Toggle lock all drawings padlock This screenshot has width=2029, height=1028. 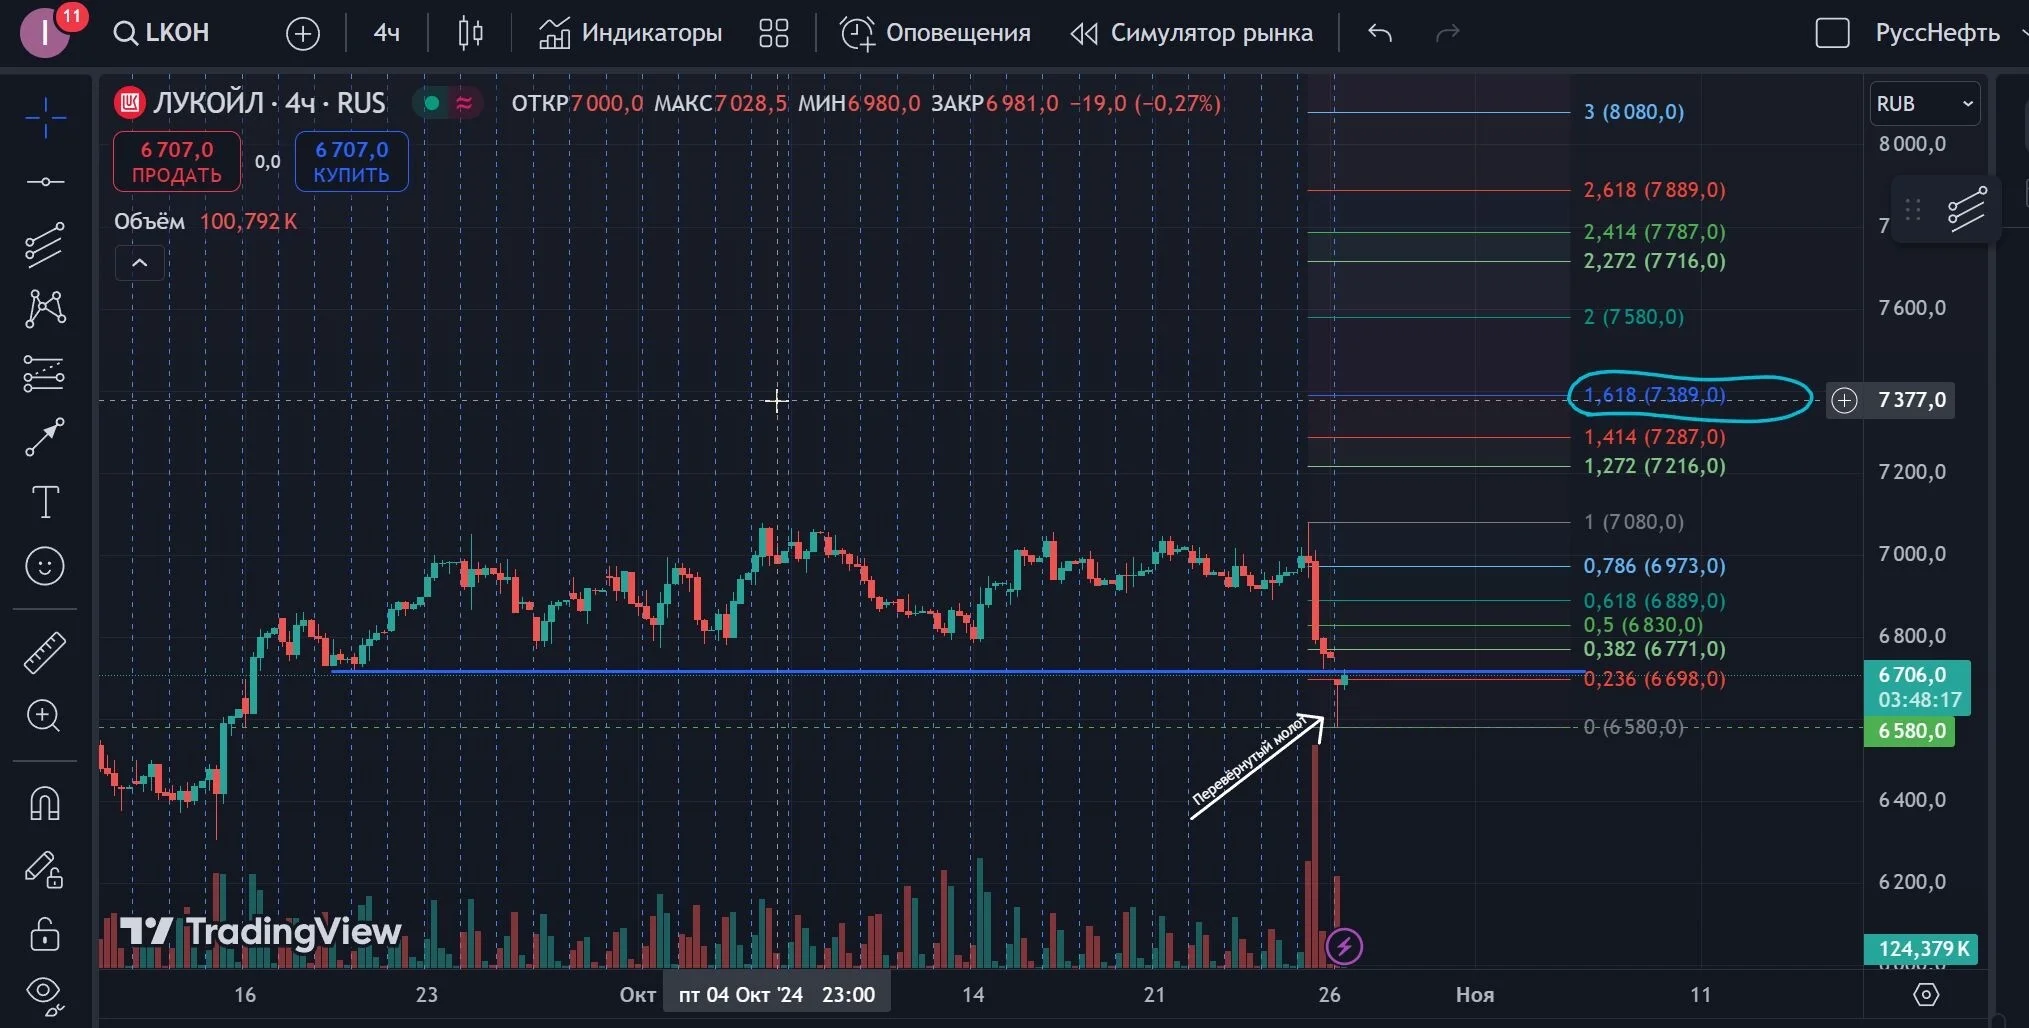click(45, 934)
